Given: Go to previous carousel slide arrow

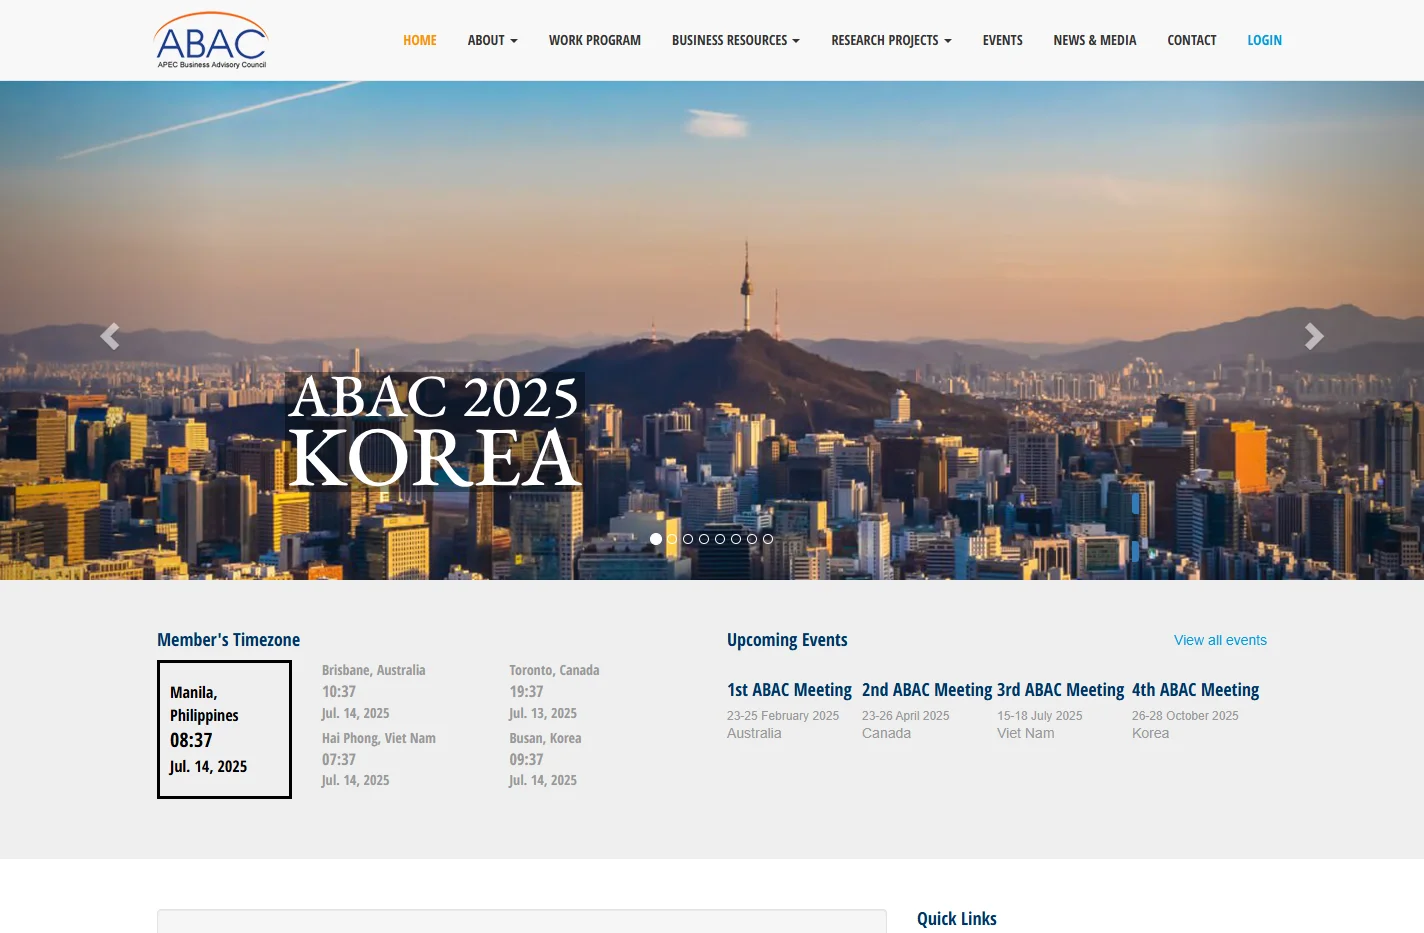Looking at the screenshot, I should coord(110,336).
